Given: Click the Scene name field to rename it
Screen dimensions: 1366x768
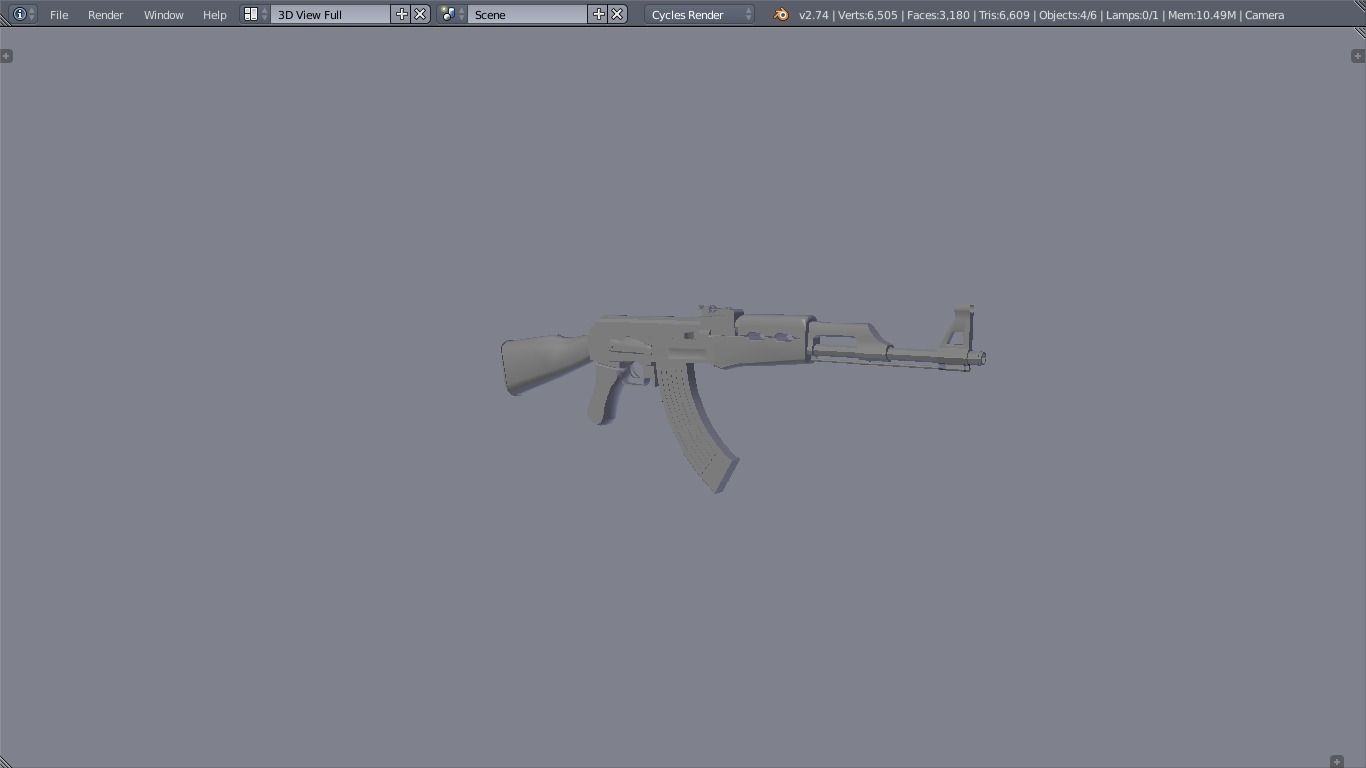Looking at the screenshot, I should [x=528, y=14].
